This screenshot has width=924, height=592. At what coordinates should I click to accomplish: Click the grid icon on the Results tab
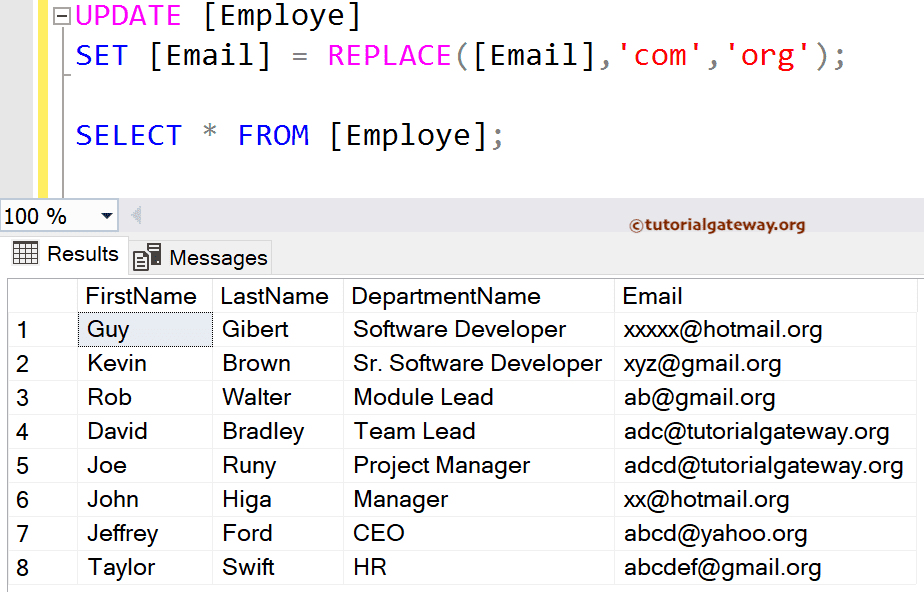tap(26, 253)
